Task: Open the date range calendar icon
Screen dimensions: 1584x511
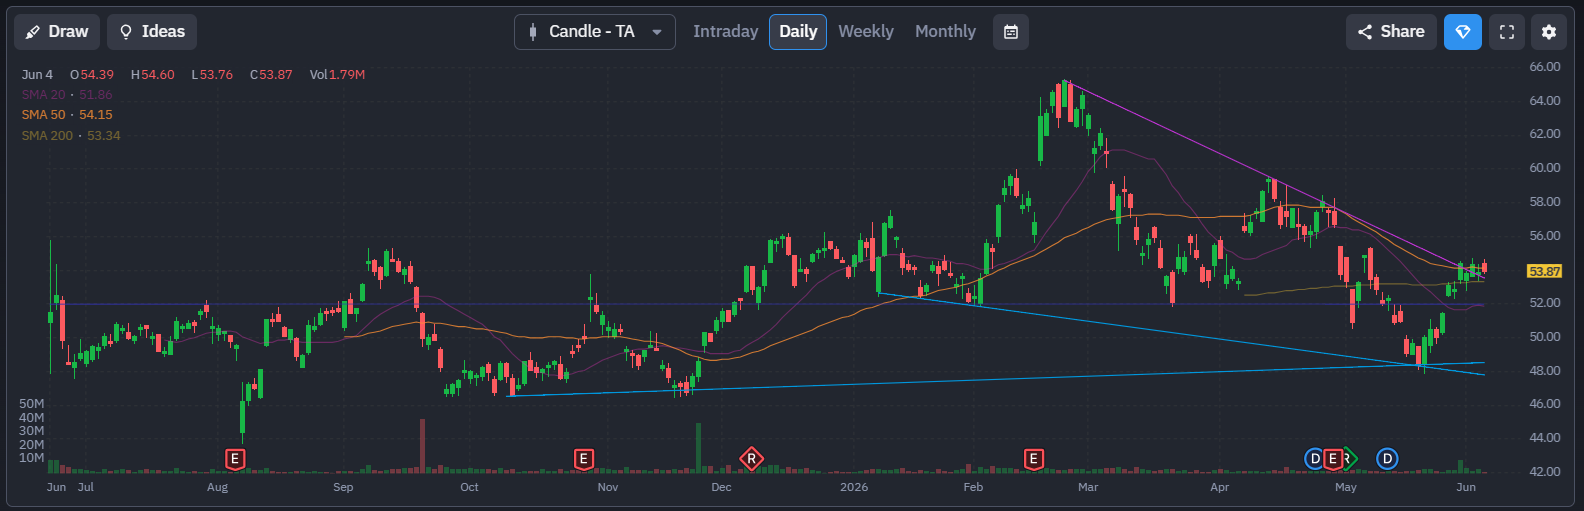Action: click(1011, 32)
